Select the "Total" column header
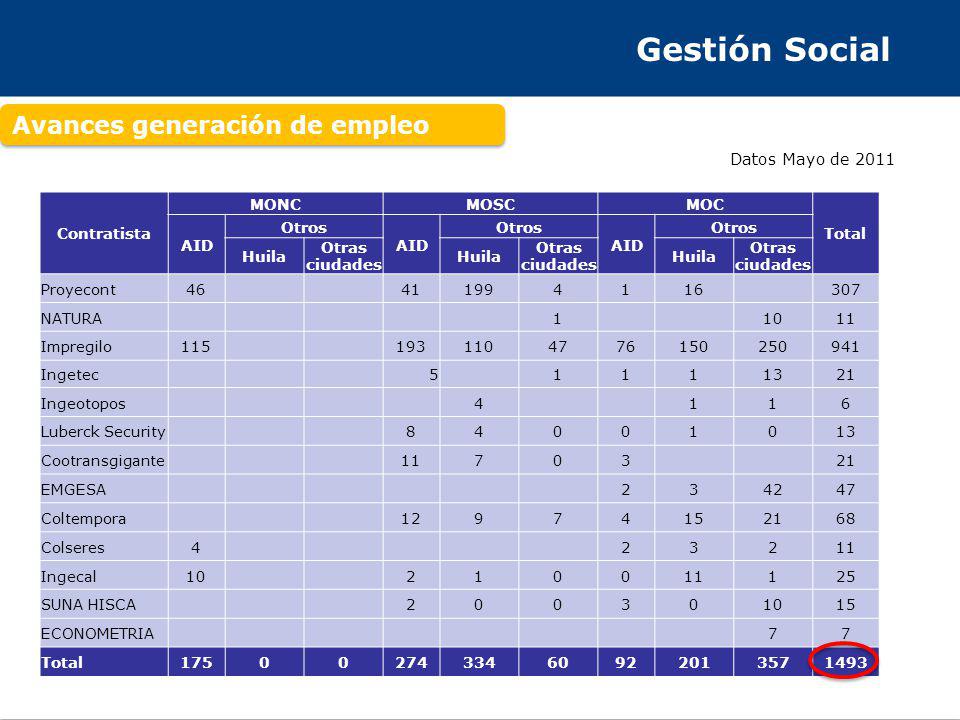960x720 pixels. pyautogui.click(x=846, y=233)
